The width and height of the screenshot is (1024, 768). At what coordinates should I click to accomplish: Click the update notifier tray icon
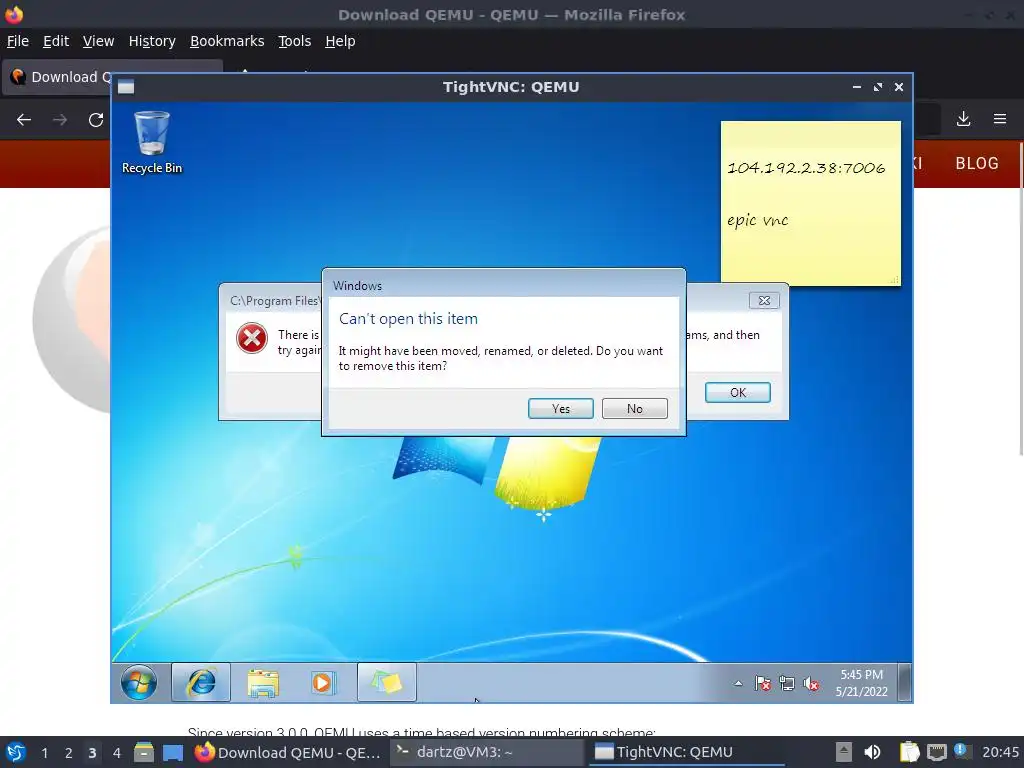coord(961,751)
